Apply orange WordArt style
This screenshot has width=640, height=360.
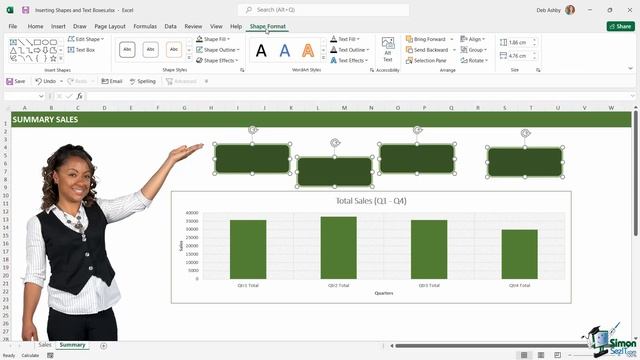tap(308, 51)
